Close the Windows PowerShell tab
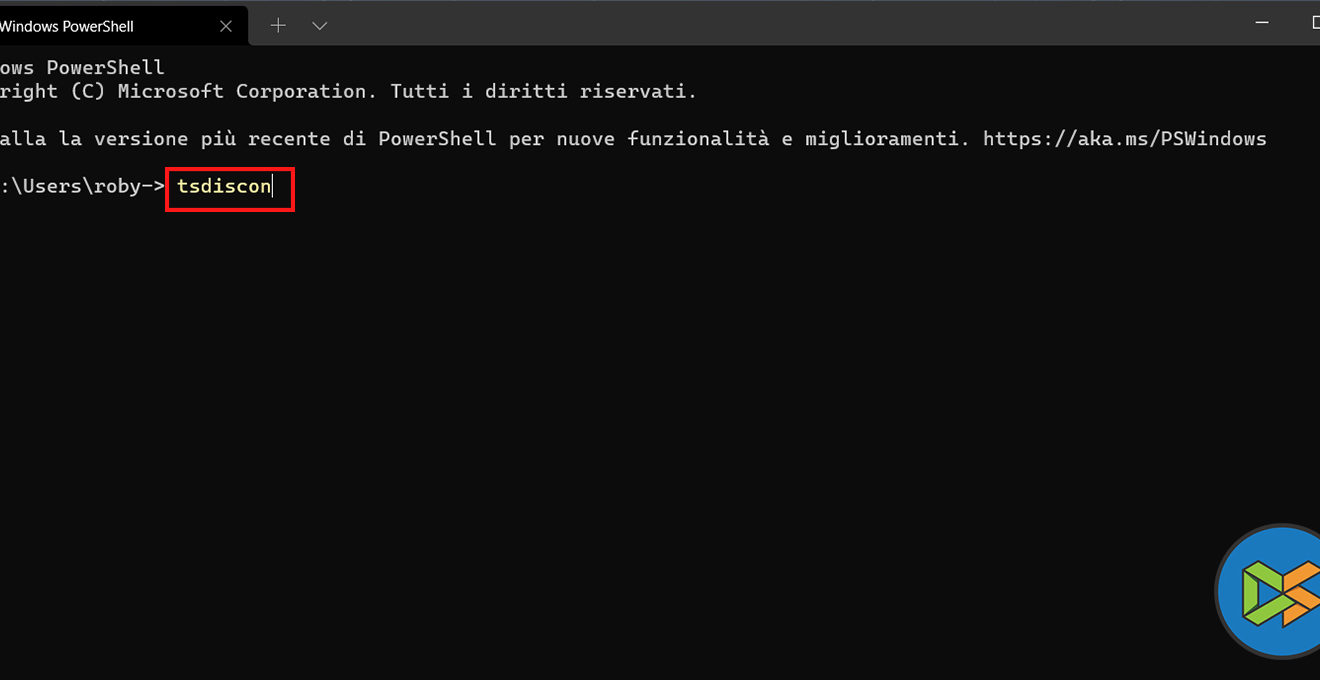 click(226, 26)
